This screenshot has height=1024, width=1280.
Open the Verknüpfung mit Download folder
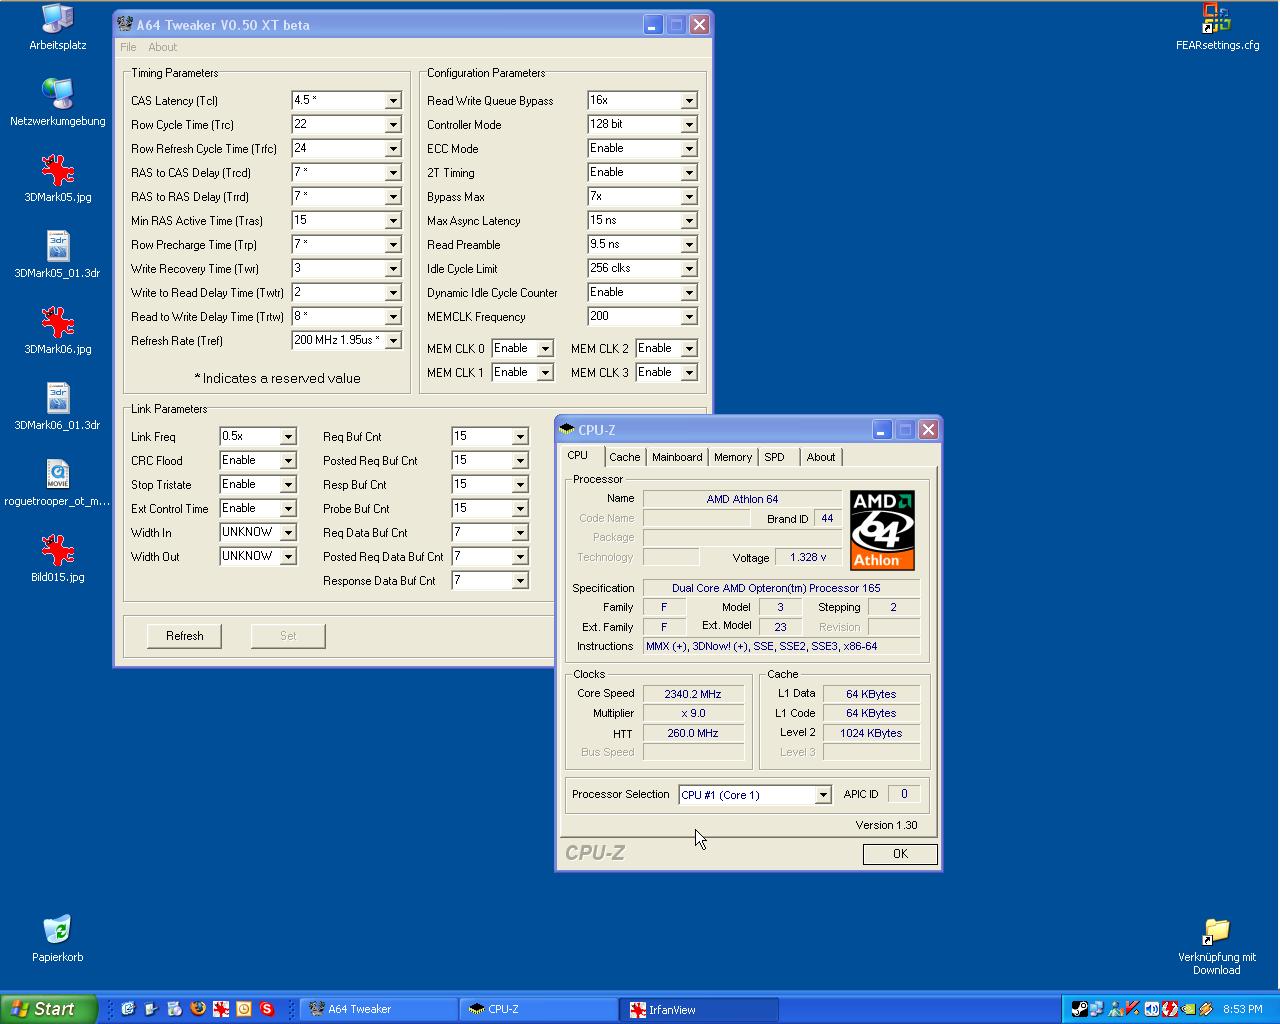(x=1216, y=932)
